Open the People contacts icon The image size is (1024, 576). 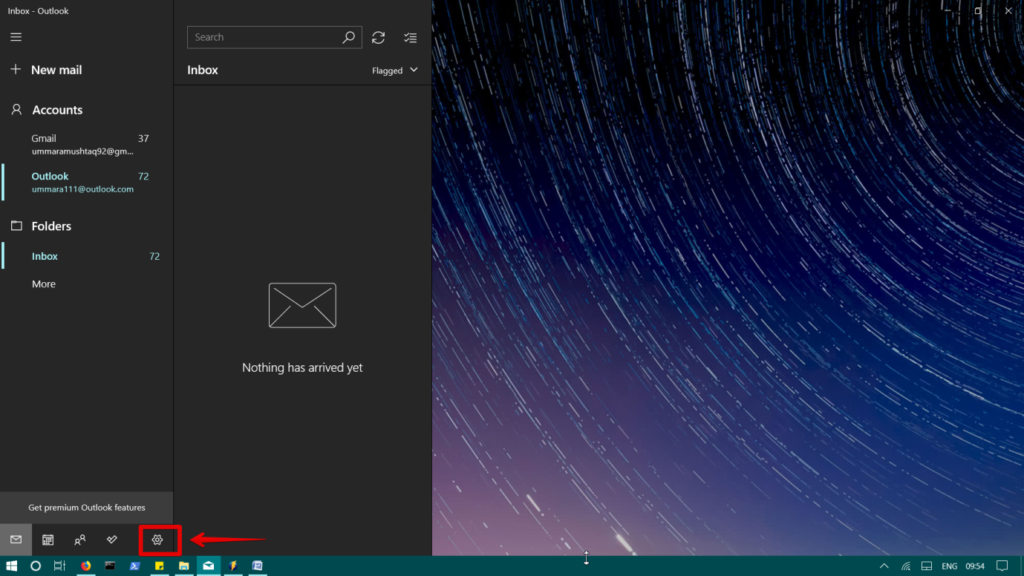coord(80,539)
